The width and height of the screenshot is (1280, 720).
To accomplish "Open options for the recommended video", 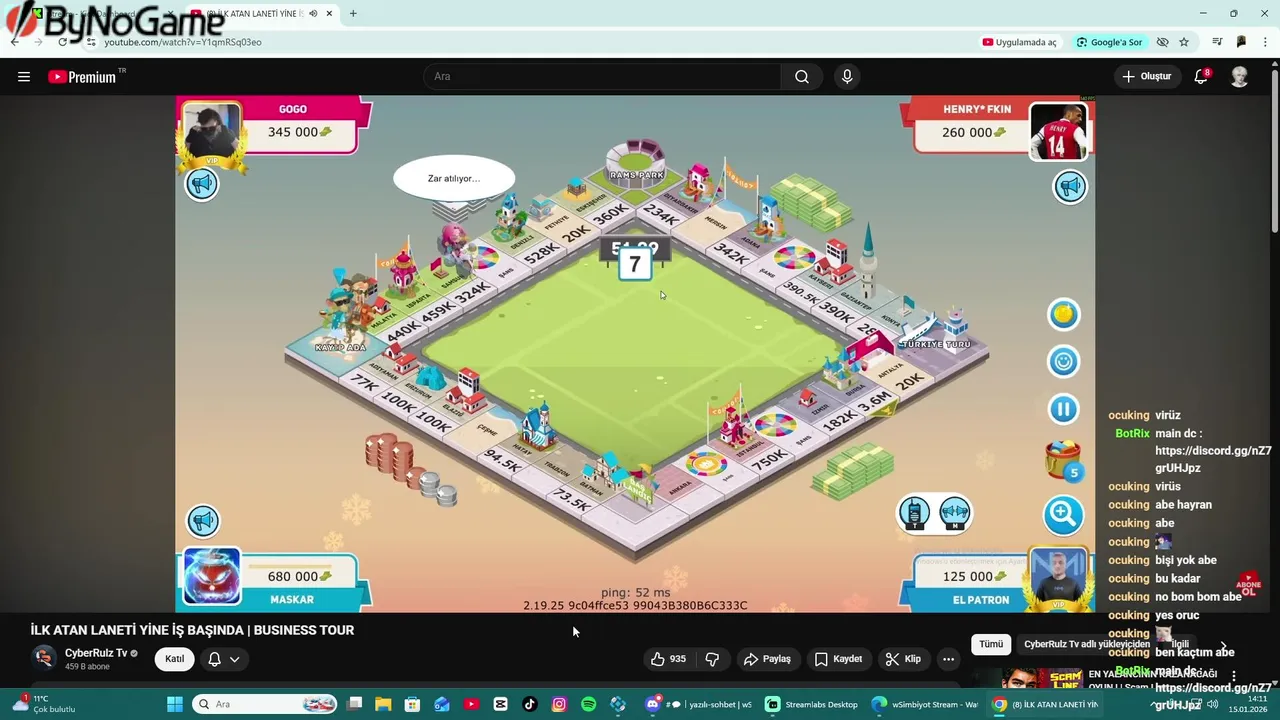I will point(1234,677).
